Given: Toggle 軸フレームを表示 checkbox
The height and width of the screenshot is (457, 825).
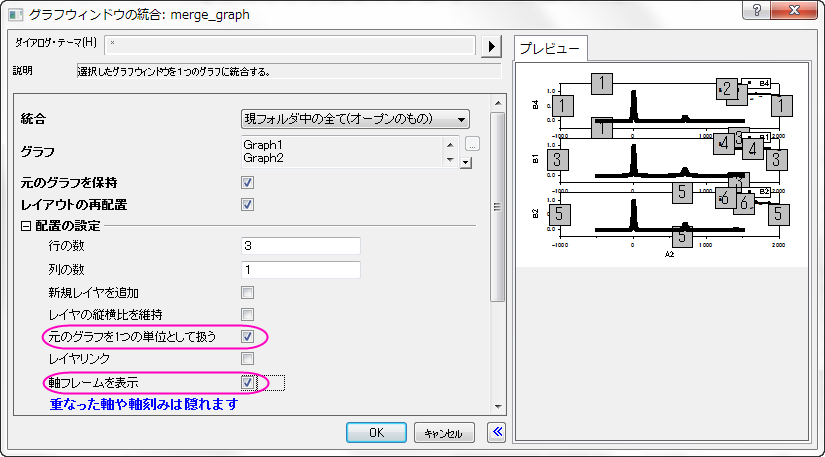Looking at the screenshot, I should 247,382.
